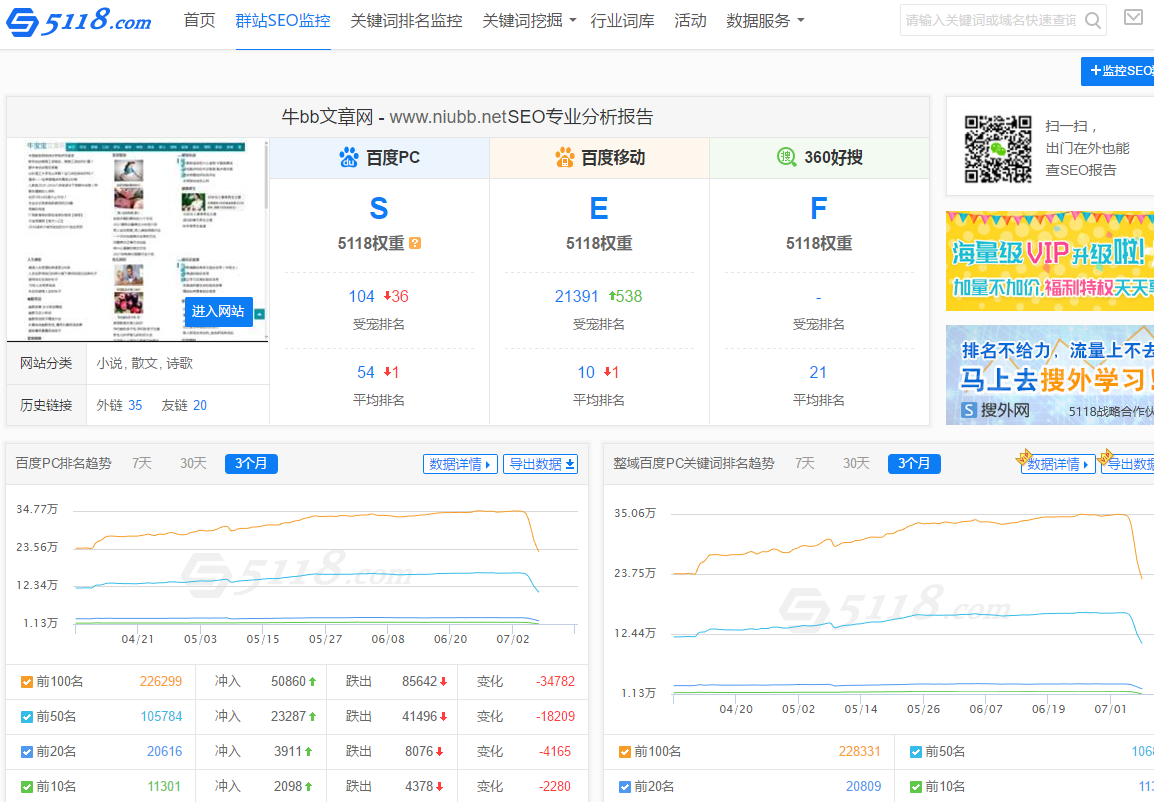The image size is (1154, 802).
Task: Click the search magnifier icon
Action: 1093,21
